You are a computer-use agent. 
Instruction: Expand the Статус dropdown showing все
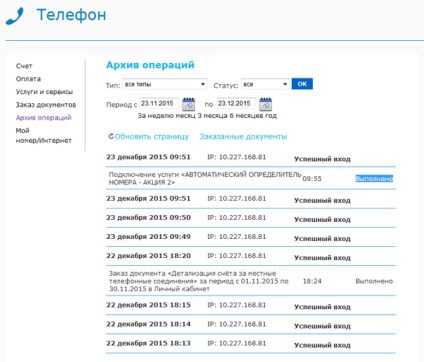[x=265, y=84]
